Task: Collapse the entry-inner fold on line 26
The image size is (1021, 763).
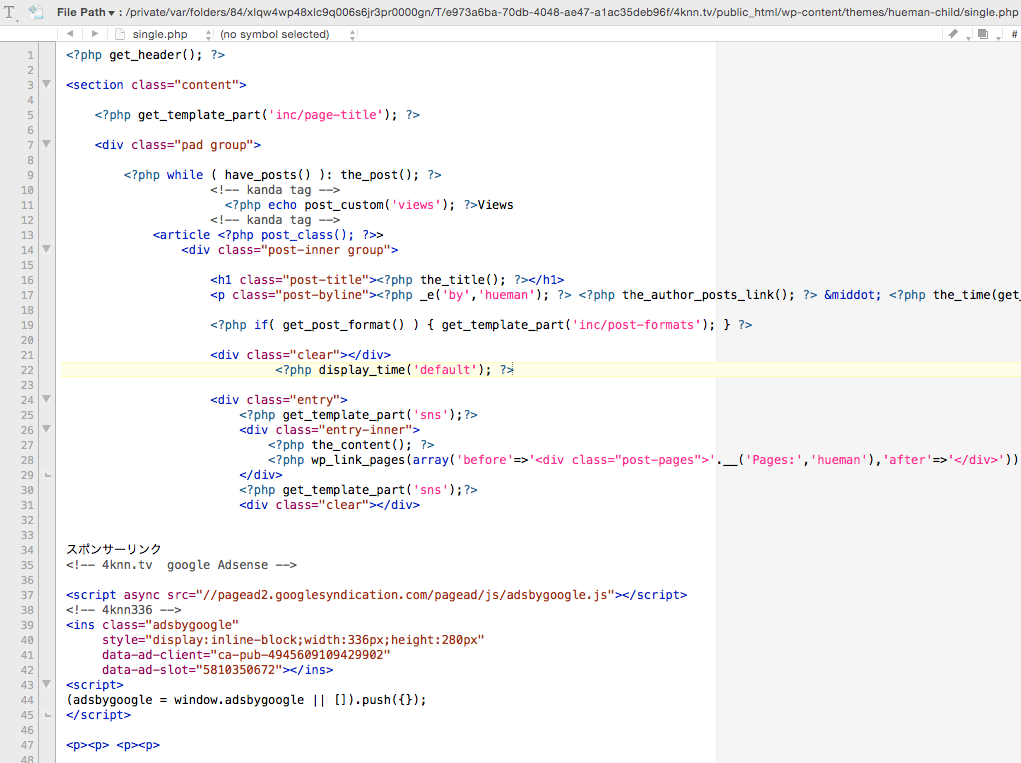Action: (x=46, y=428)
